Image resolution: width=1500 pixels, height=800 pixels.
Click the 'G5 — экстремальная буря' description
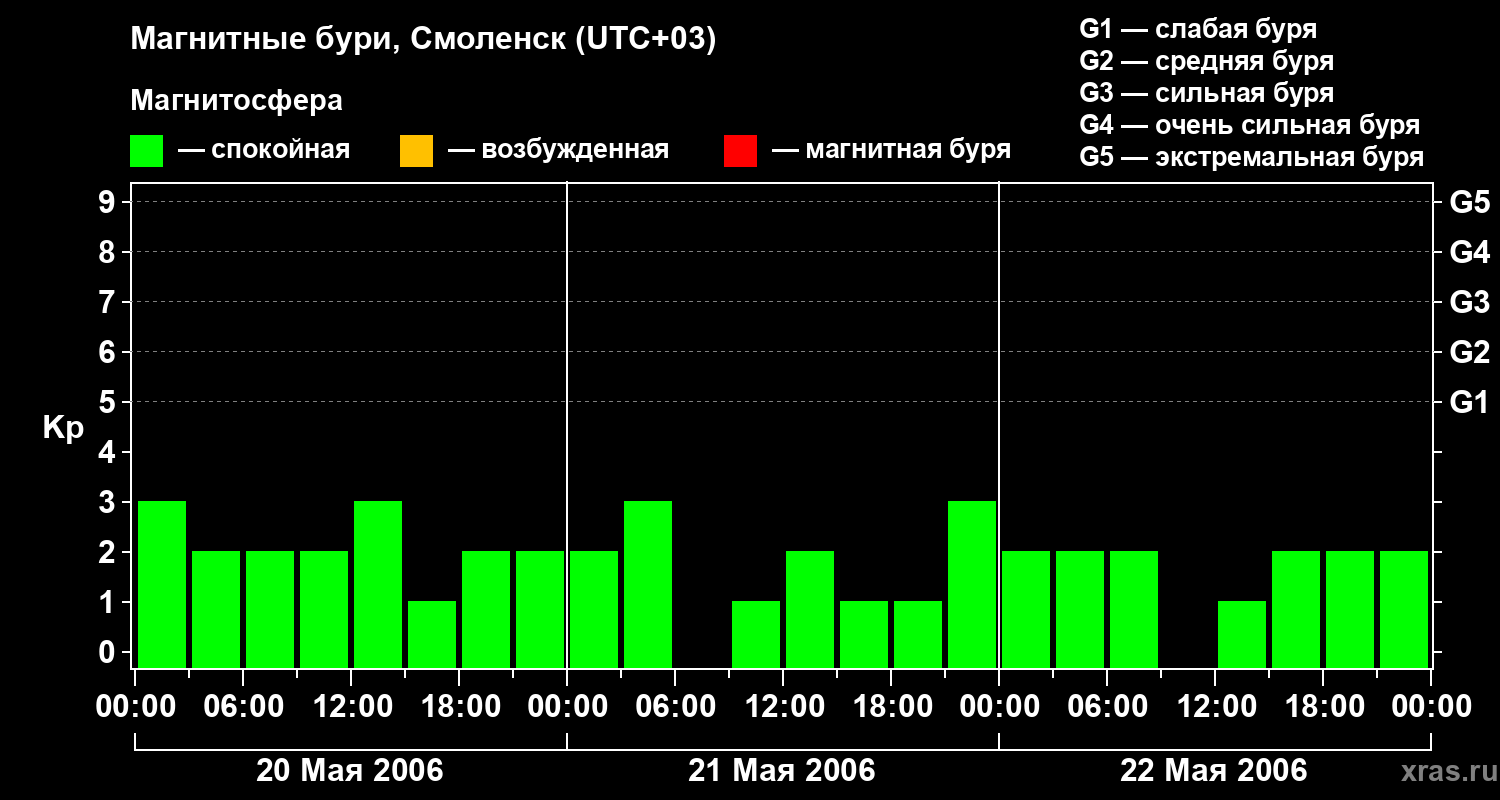[x=1252, y=157]
